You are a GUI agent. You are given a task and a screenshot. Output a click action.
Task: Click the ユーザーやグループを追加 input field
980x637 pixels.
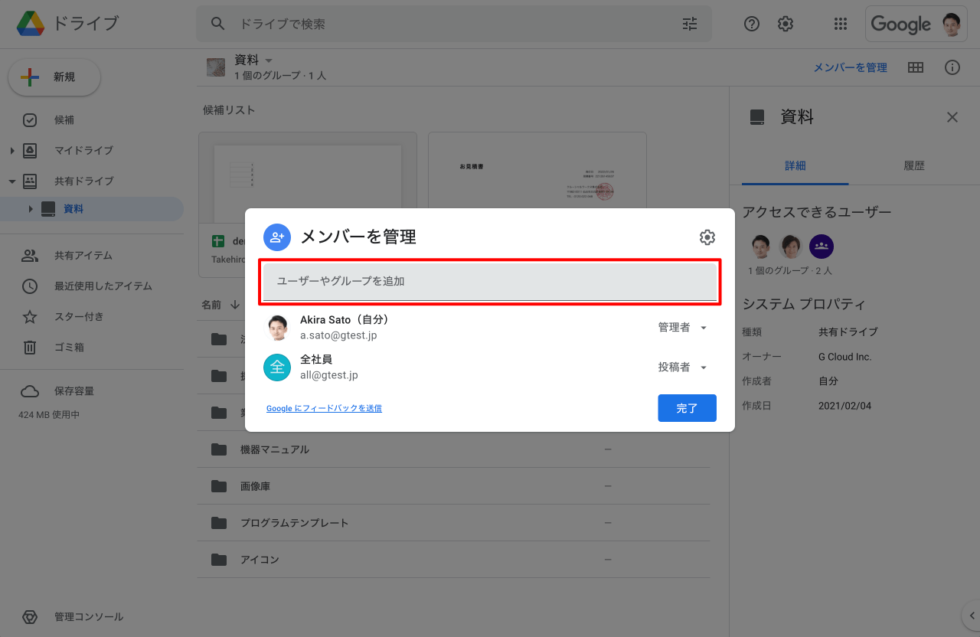click(489, 281)
